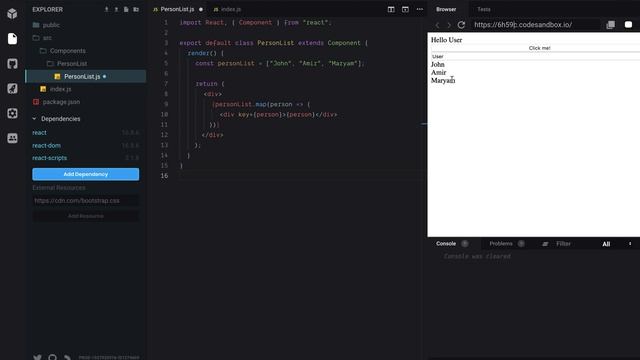Open the Console tab
Viewport: 640px width, 360px height.
coord(446,244)
